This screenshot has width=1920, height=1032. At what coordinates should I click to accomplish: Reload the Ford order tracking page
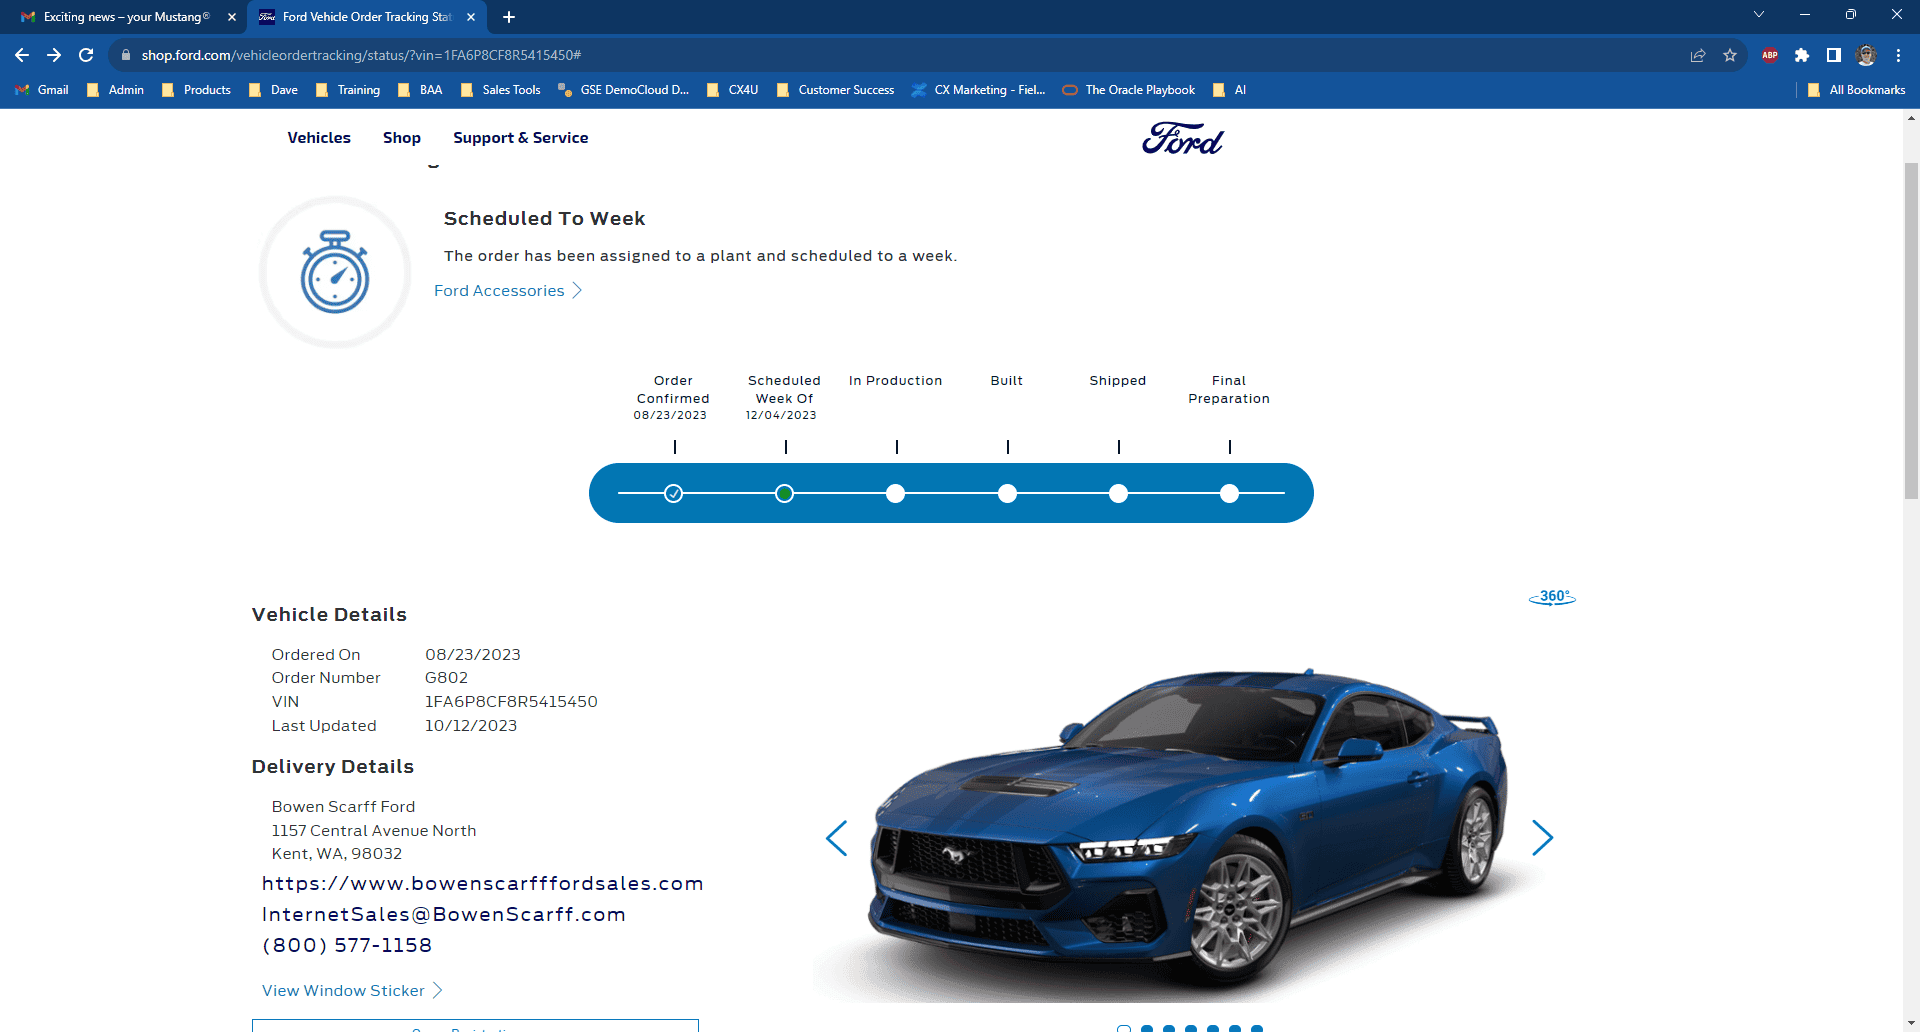(86, 55)
